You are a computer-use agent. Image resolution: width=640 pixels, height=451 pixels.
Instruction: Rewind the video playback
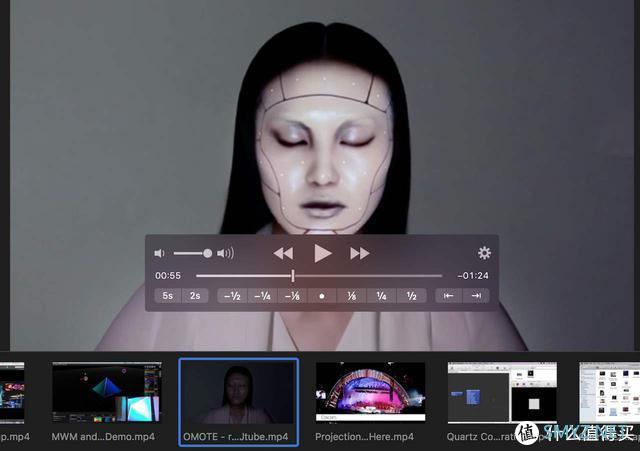283,253
